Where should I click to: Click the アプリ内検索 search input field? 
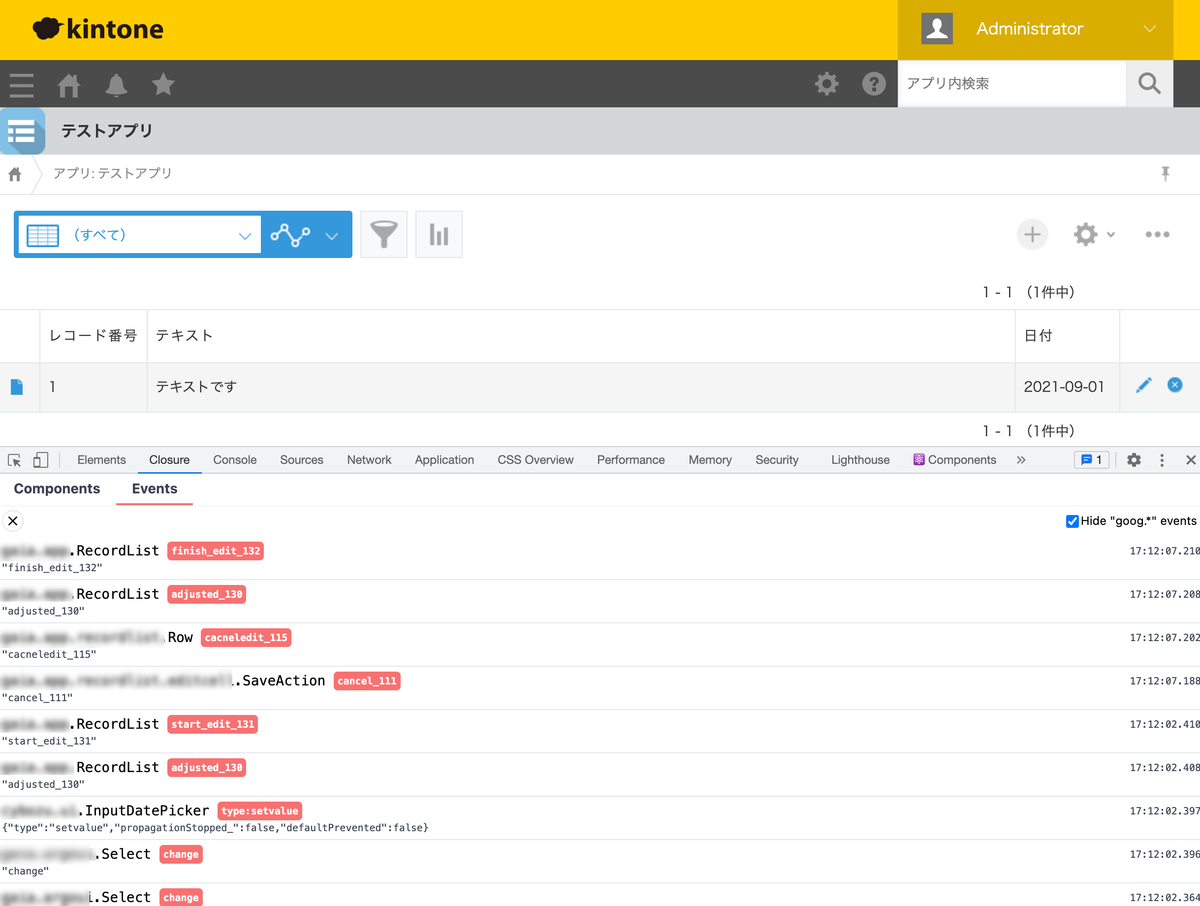coord(1010,84)
